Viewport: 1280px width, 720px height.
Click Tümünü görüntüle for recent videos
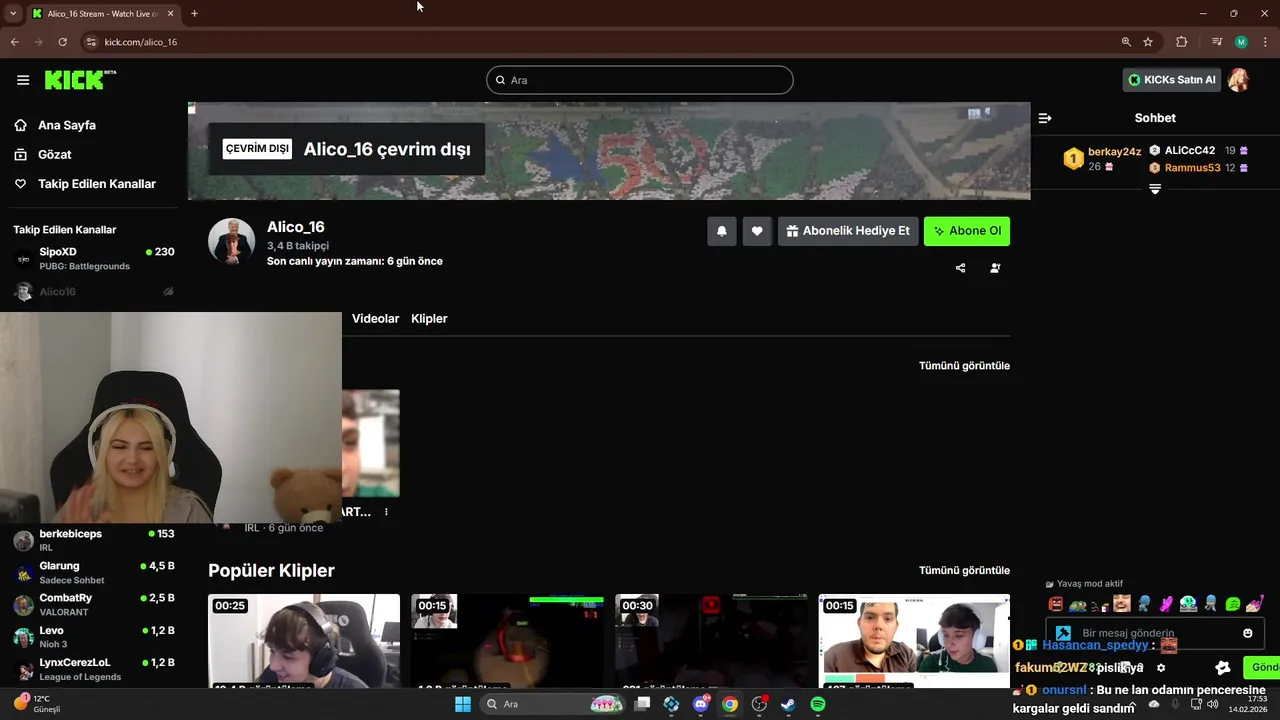point(964,366)
